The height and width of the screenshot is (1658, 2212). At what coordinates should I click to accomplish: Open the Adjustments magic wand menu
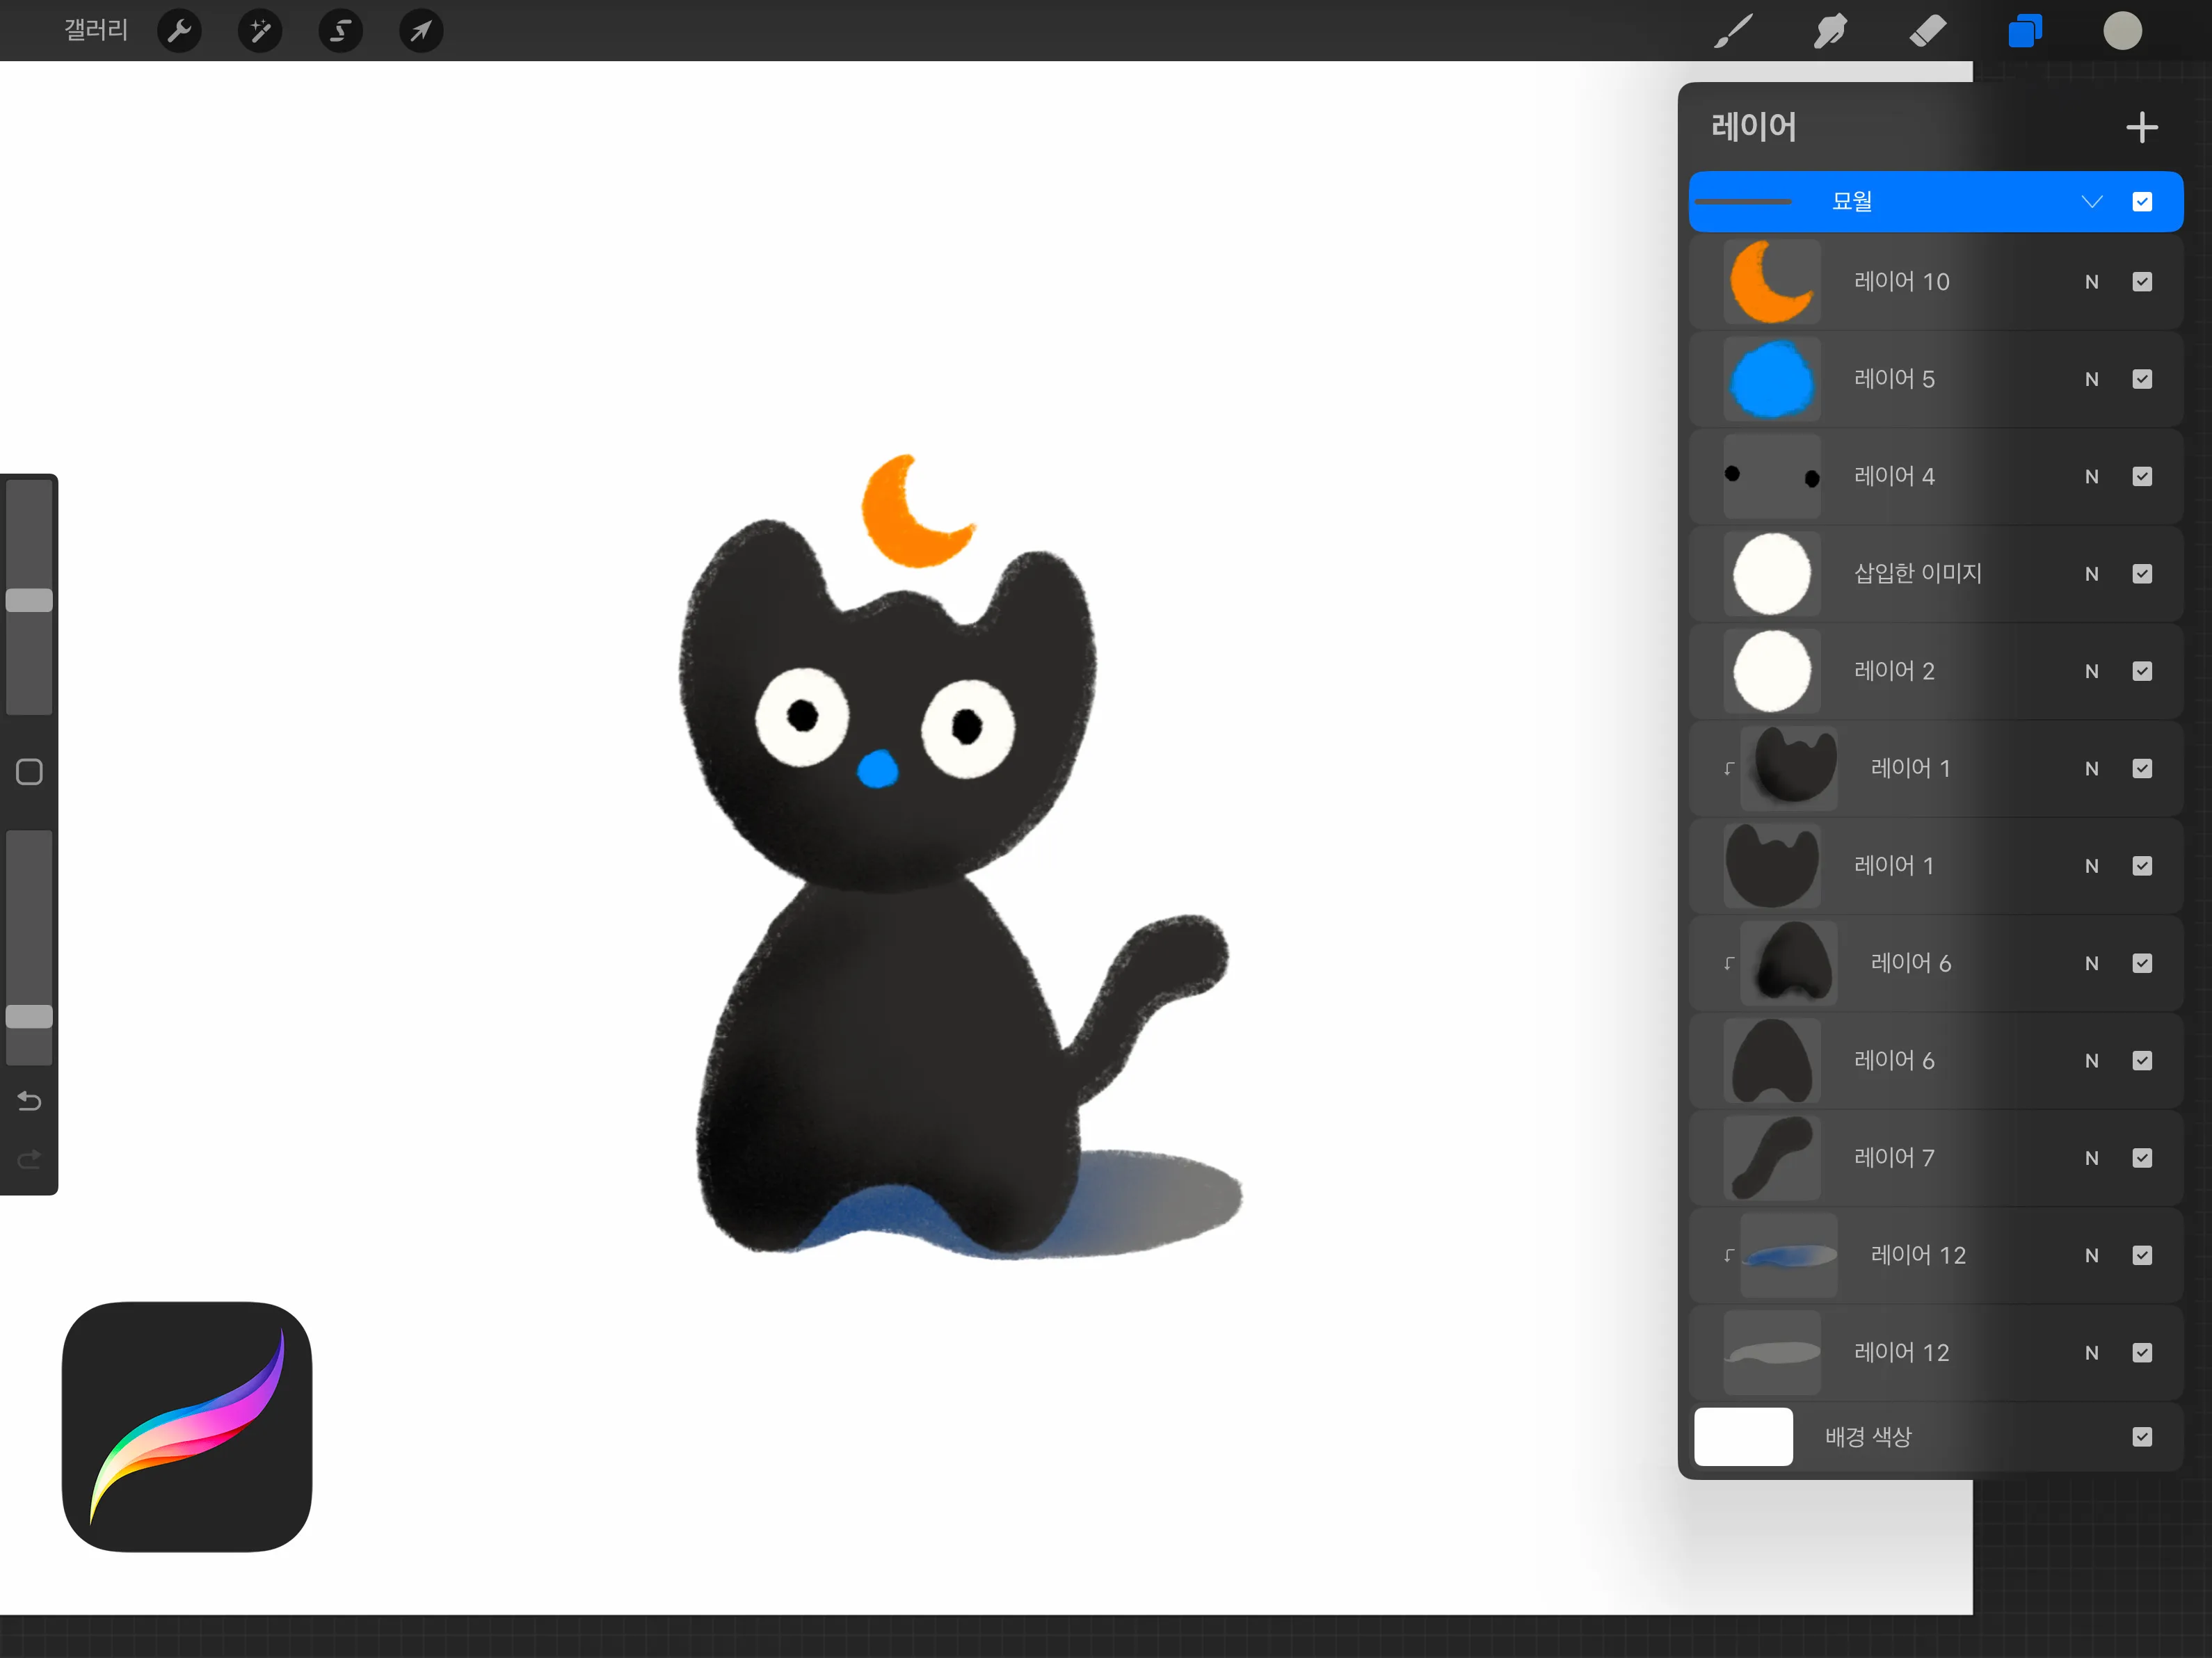(x=260, y=31)
